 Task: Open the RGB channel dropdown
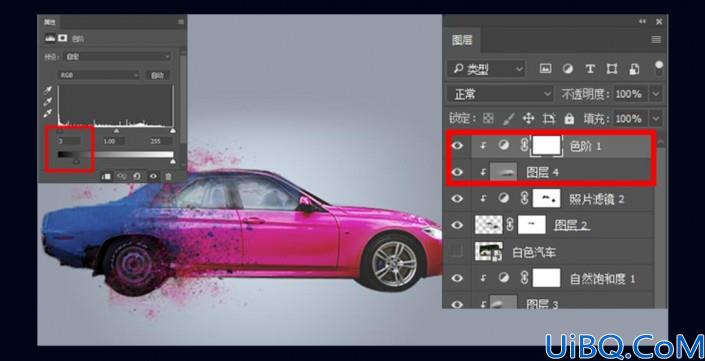click(99, 76)
